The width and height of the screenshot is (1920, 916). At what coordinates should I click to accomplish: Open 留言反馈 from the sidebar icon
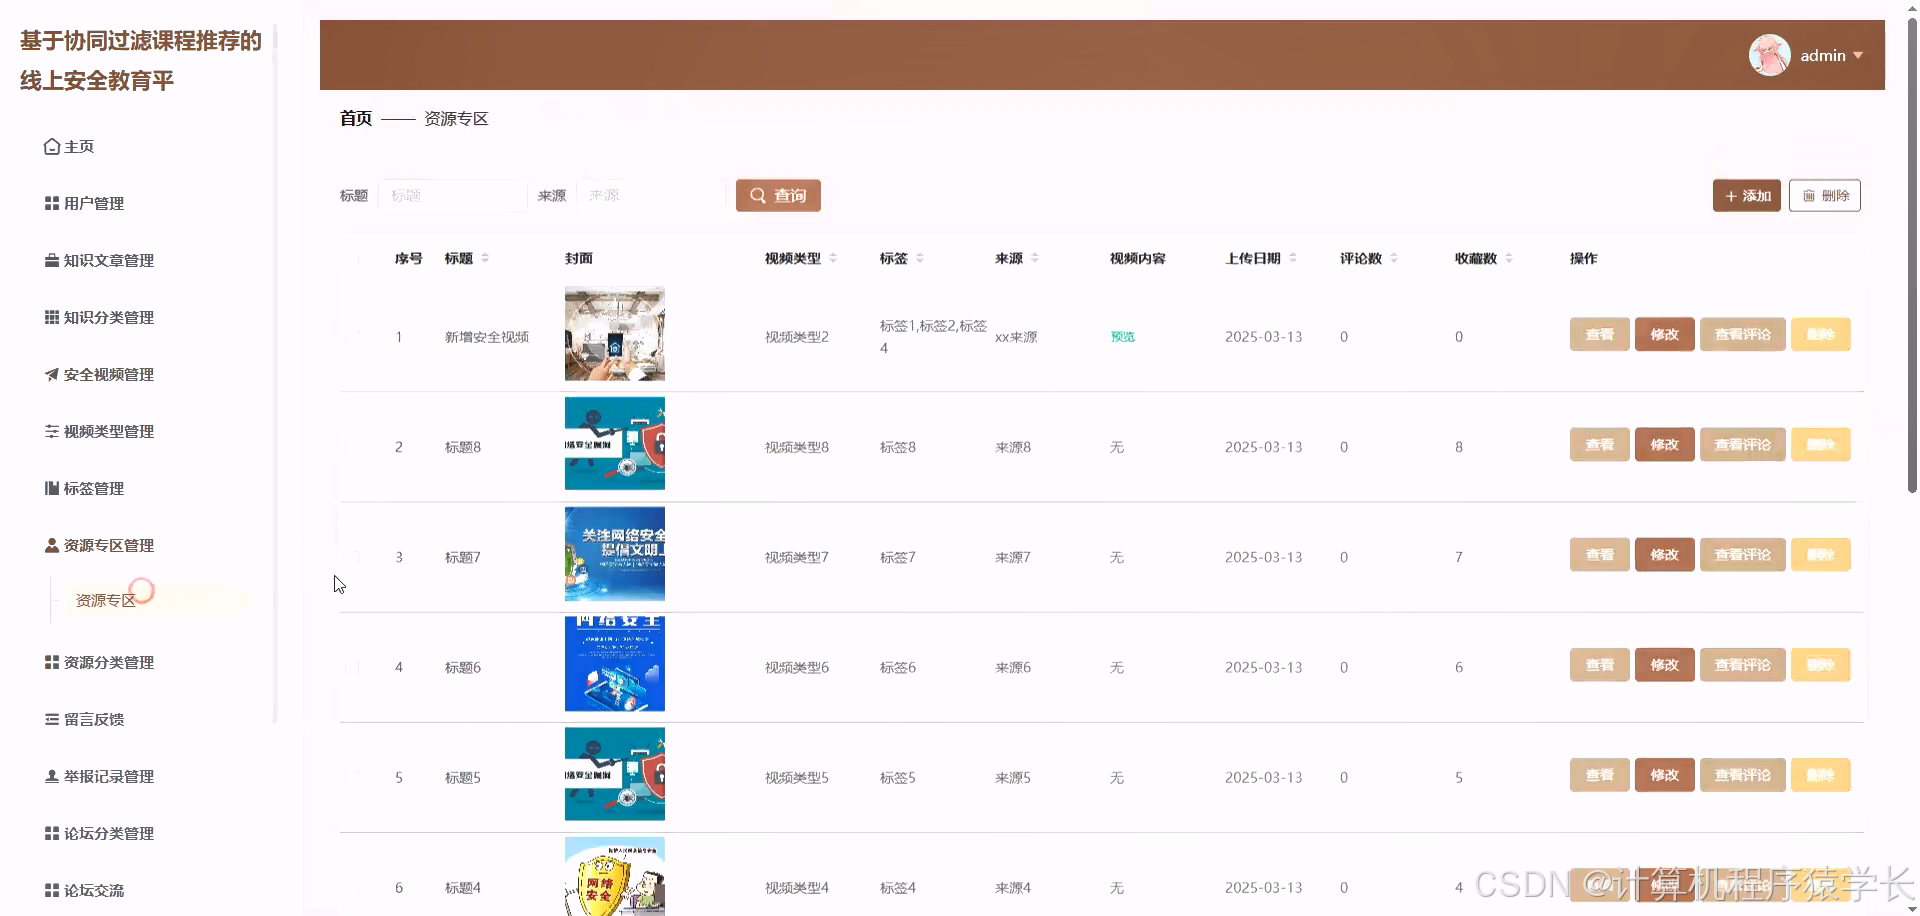coord(51,719)
